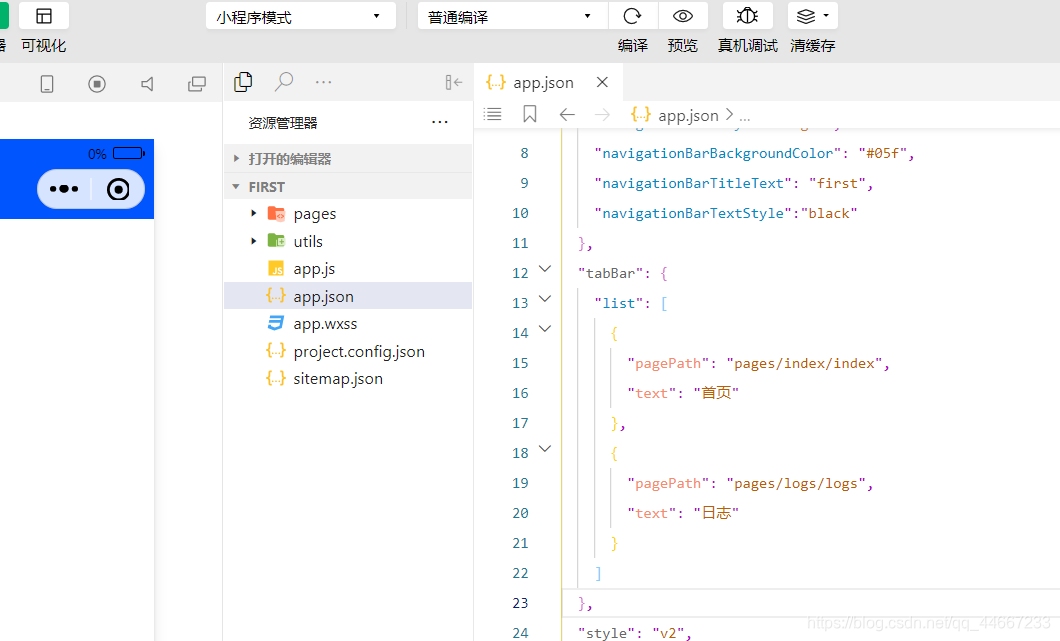This screenshot has width=1060, height=641.
Task: Collapse the list array fold arrow on line 13
Action: pos(545,299)
